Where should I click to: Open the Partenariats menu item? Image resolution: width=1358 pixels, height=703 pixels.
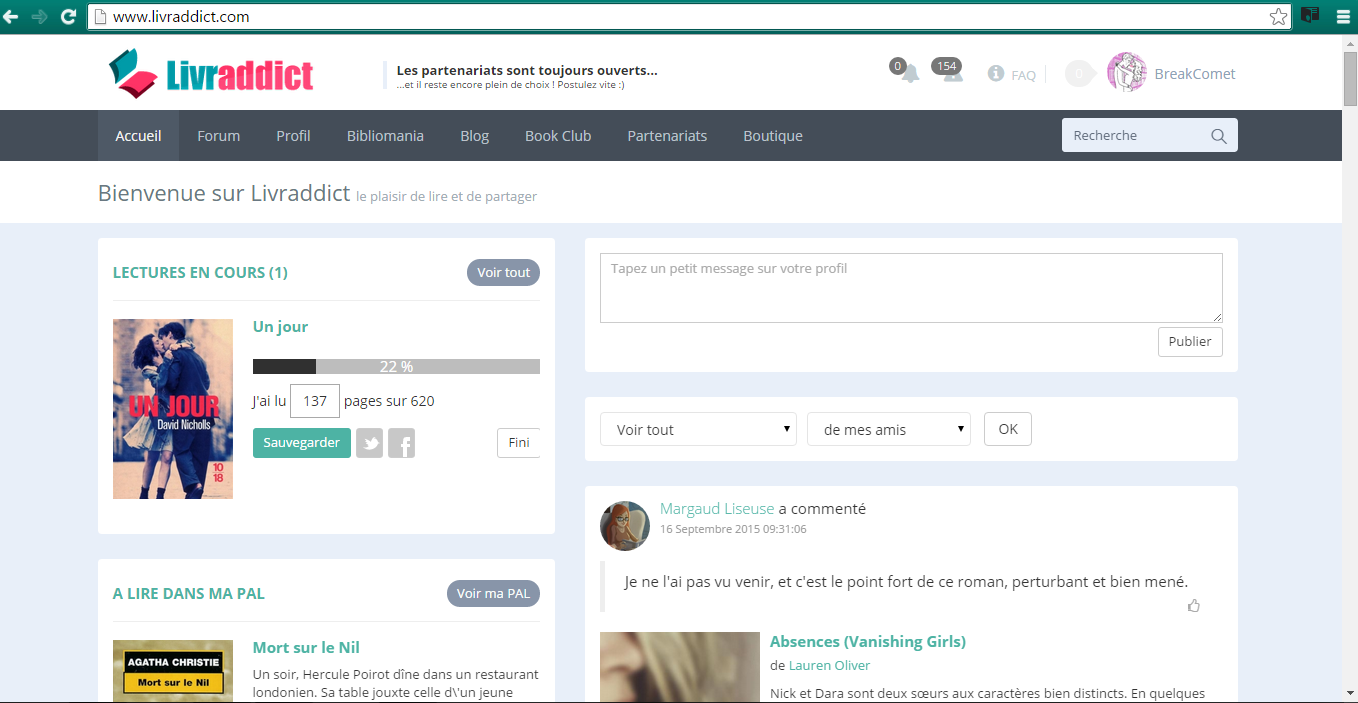(x=667, y=136)
